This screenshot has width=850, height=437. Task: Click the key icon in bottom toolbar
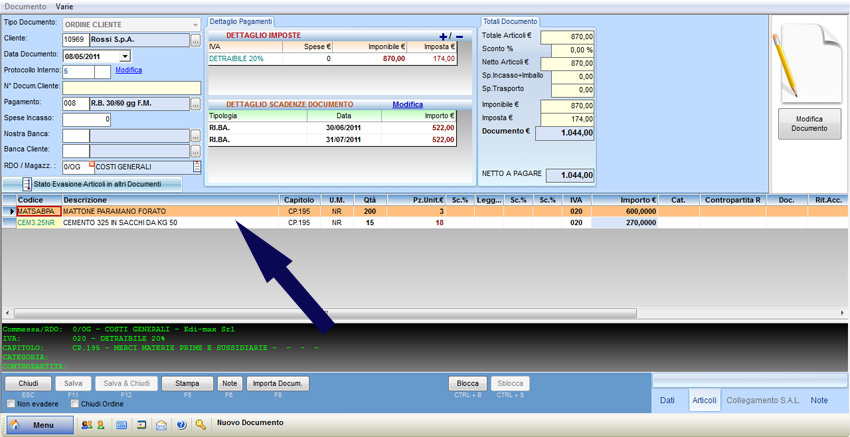[201, 425]
